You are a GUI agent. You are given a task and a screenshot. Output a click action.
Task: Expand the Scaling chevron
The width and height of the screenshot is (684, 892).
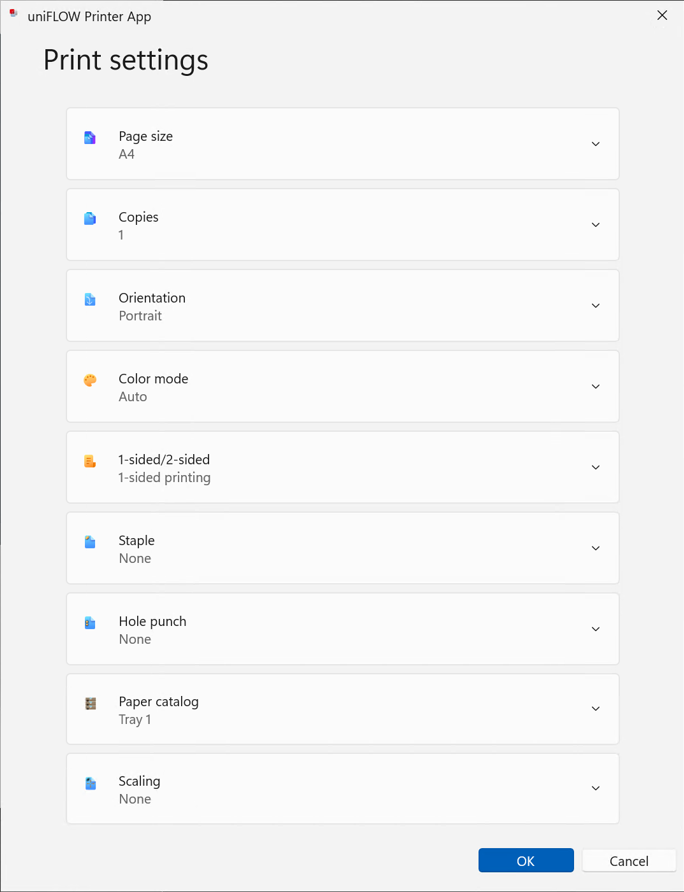[595, 788]
